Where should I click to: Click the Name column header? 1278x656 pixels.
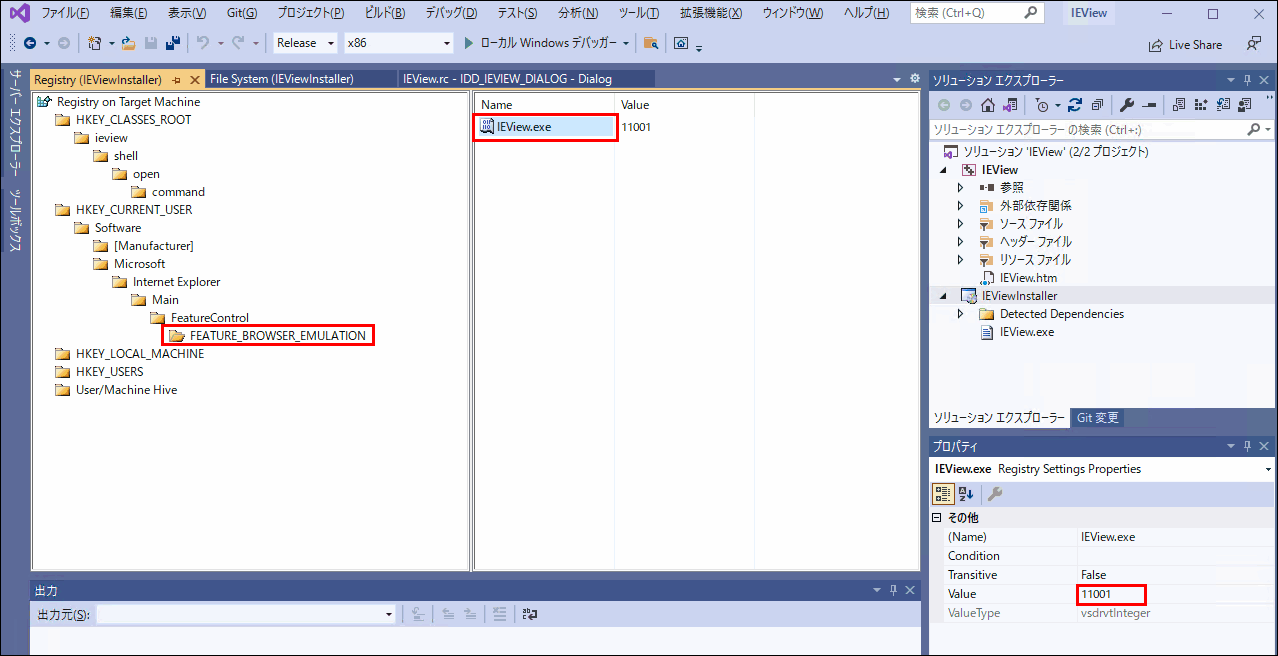544,105
